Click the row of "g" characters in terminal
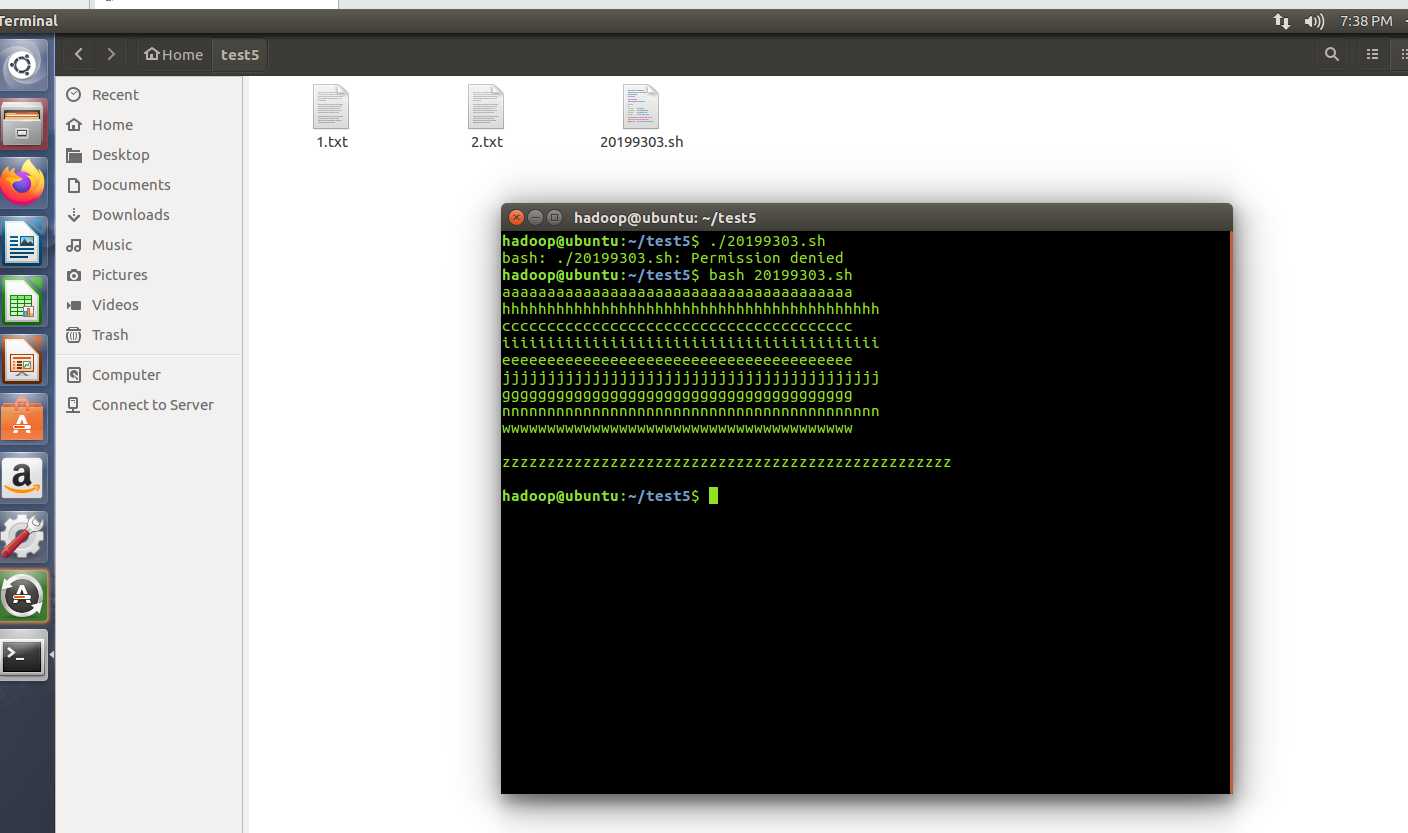Image resolution: width=1408 pixels, height=833 pixels. click(677, 395)
